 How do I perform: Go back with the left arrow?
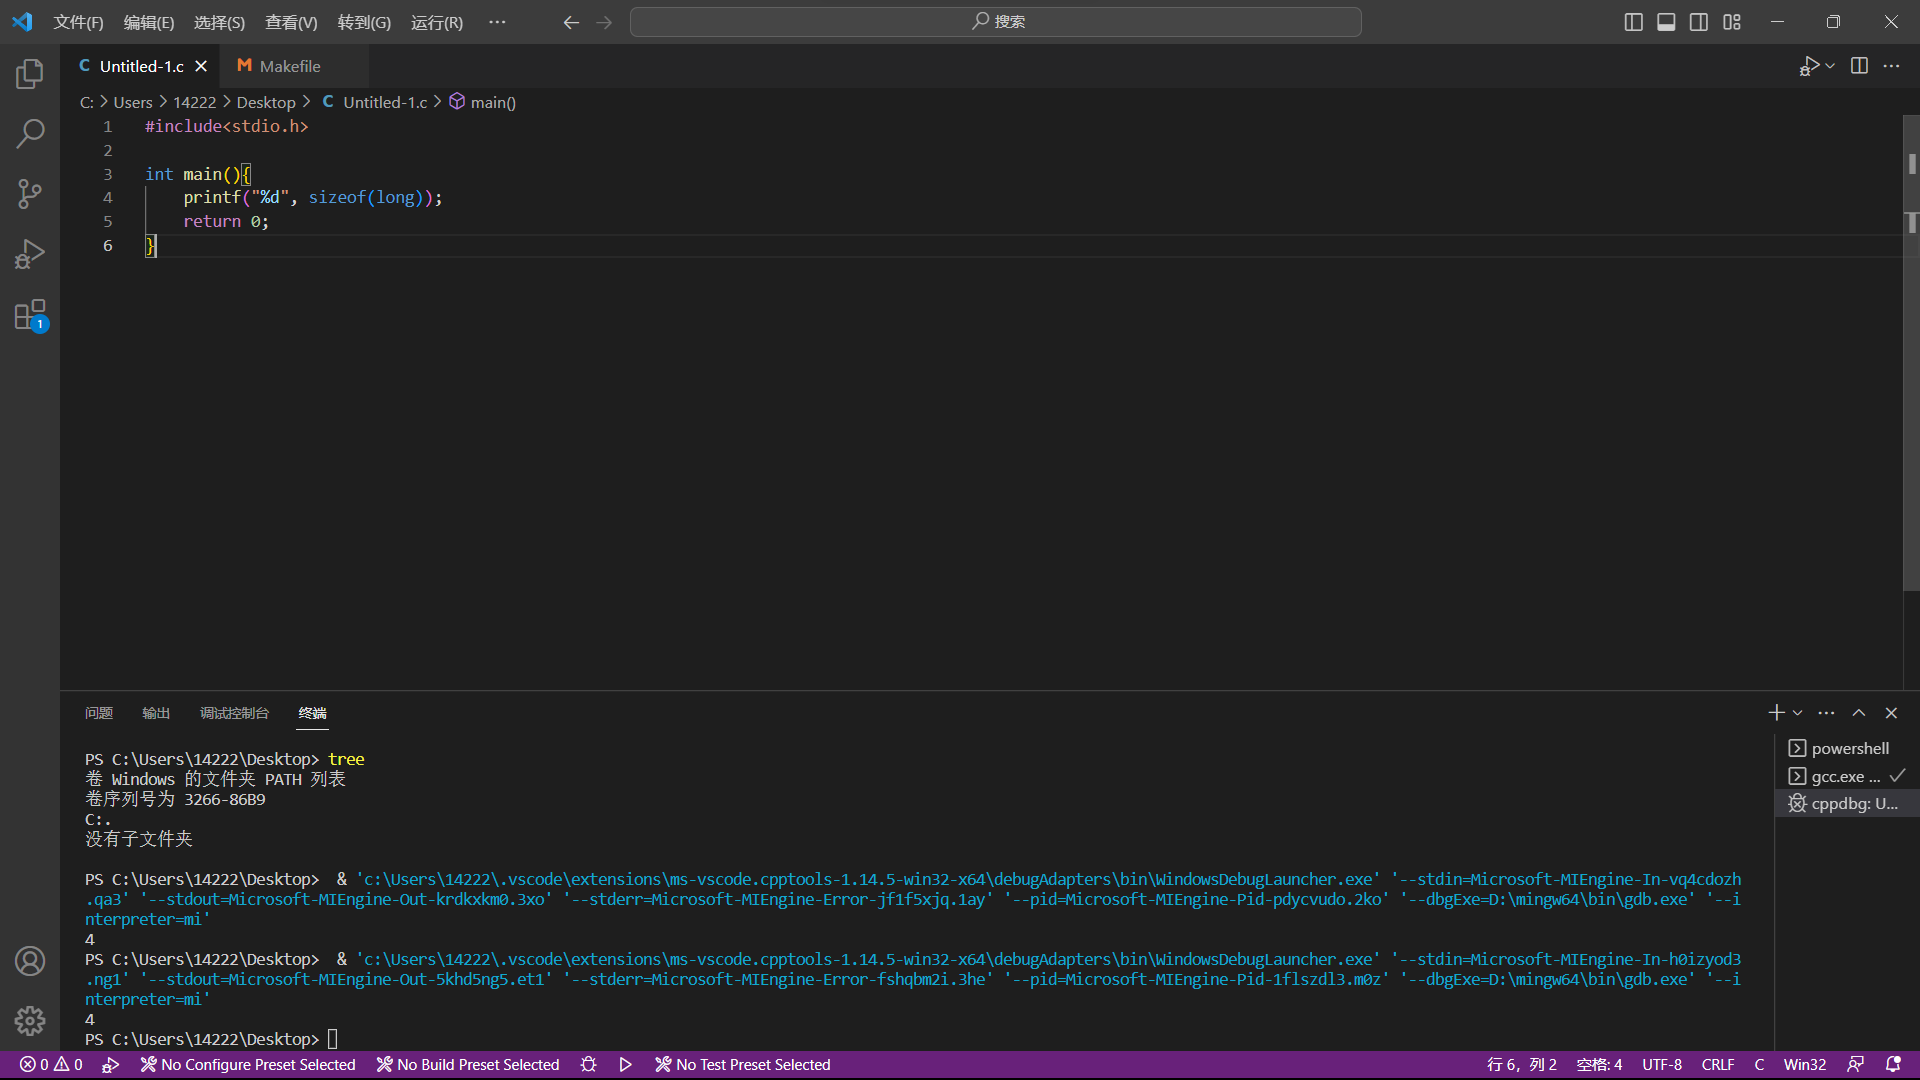coord(571,22)
